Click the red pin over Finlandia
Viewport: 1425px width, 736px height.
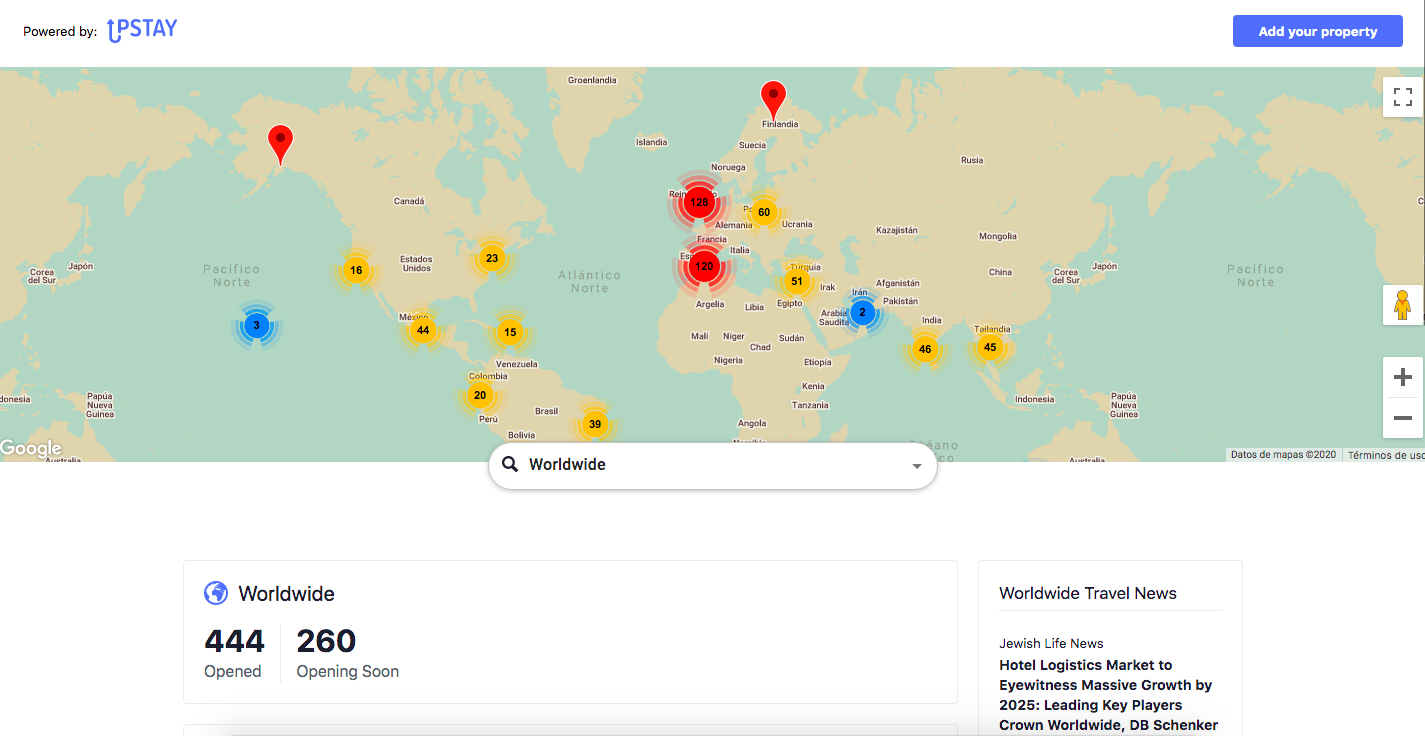click(773, 101)
